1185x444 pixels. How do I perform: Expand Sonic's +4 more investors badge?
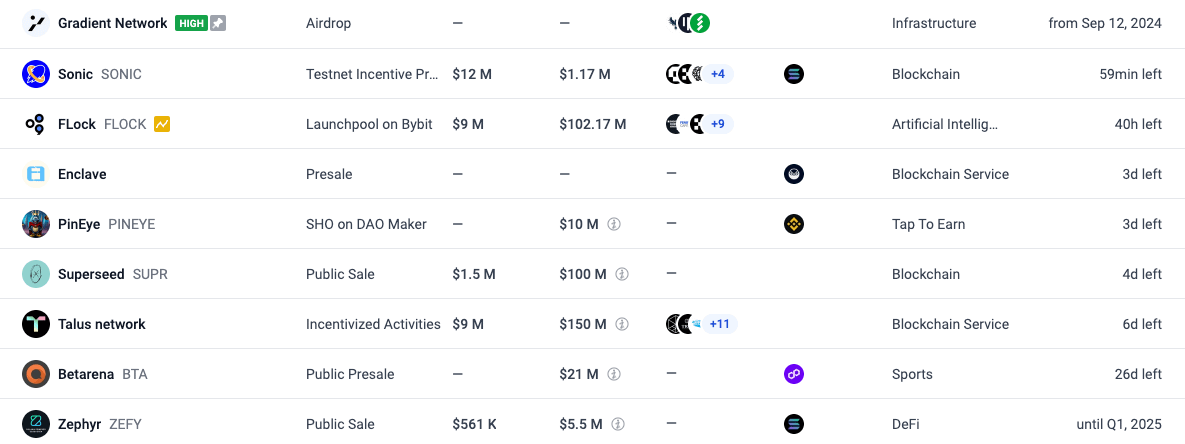[717, 74]
